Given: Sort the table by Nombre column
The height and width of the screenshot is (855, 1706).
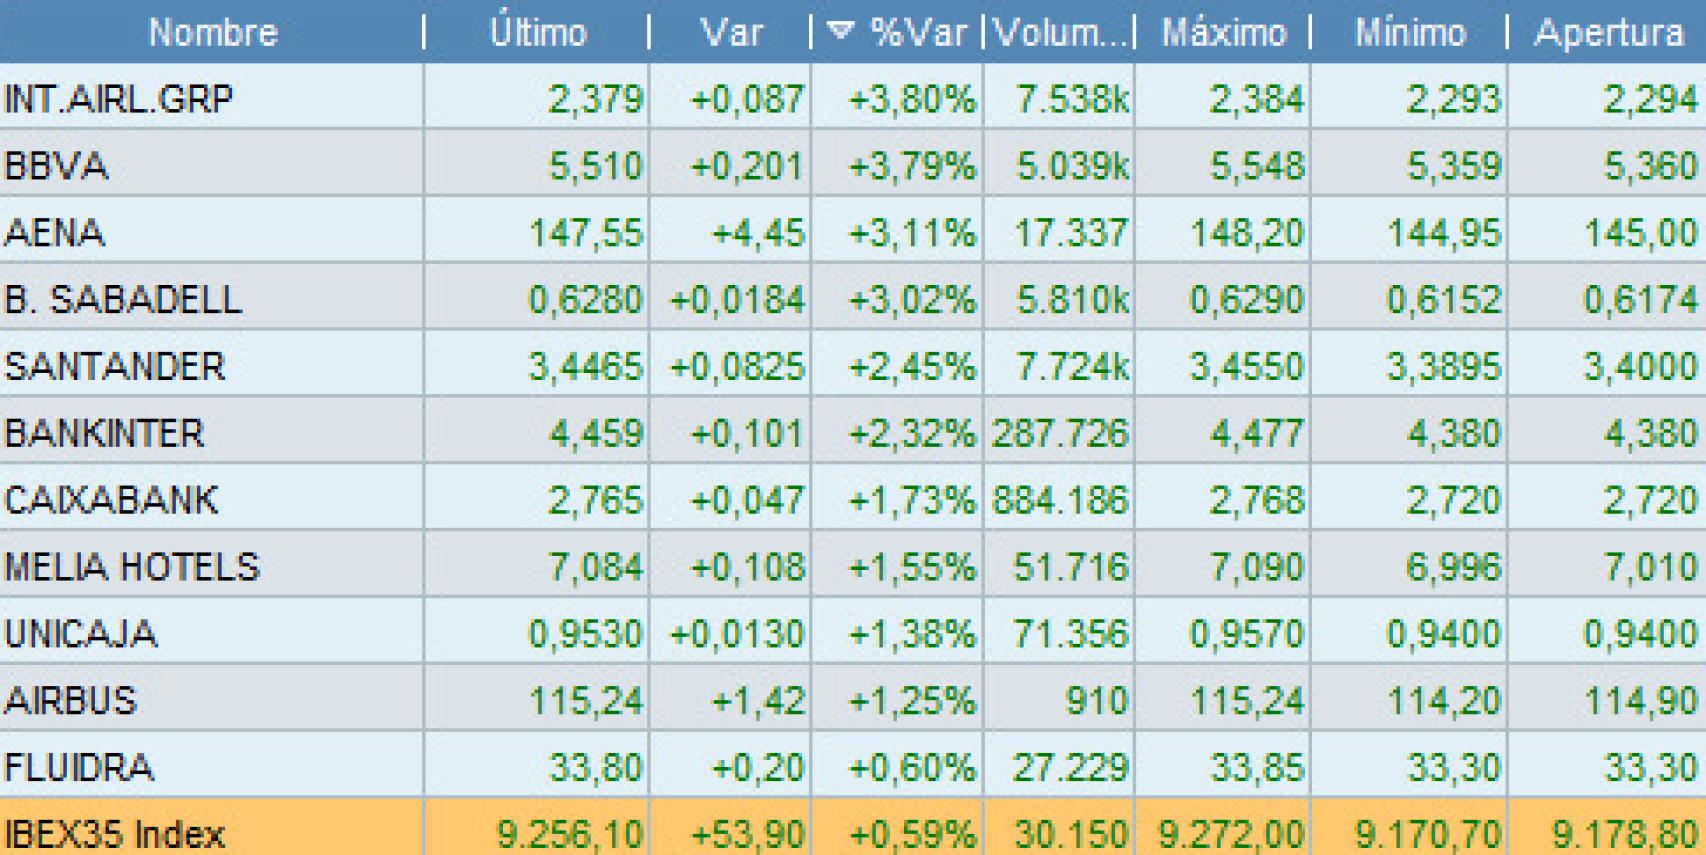Looking at the screenshot, I should click(x=212, y=32).
